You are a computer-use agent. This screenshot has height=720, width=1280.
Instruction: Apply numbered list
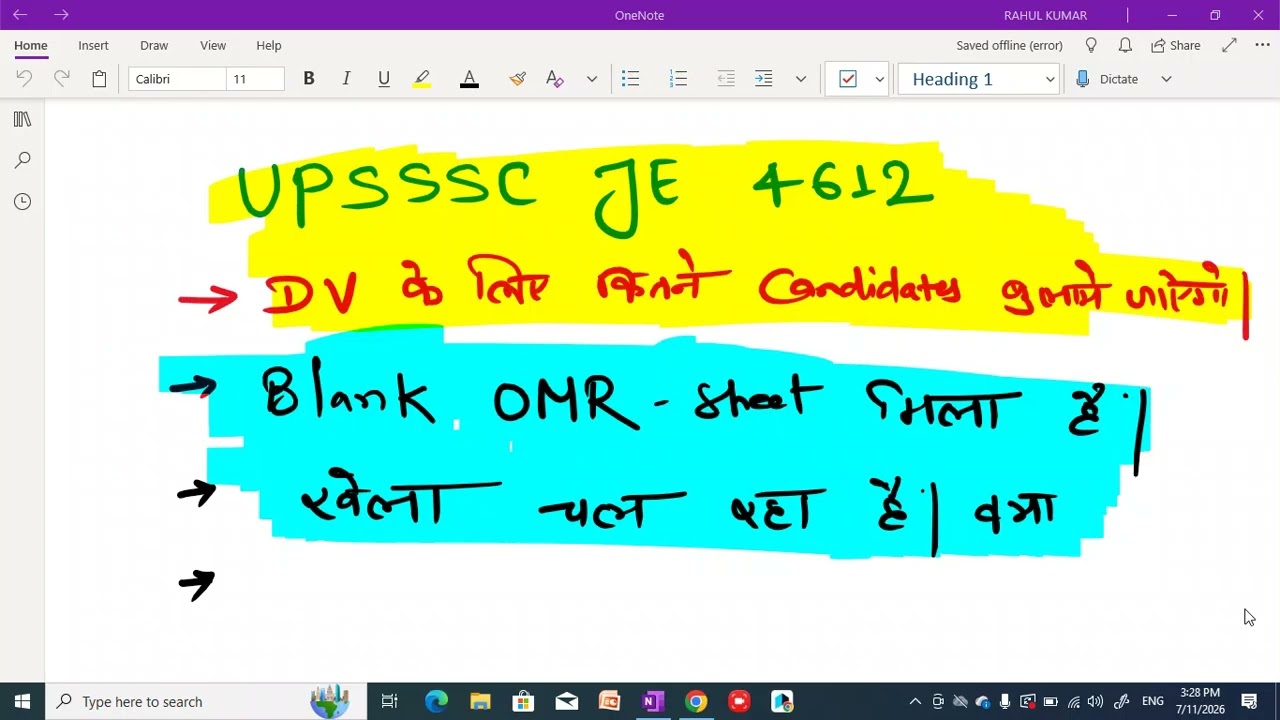[x=678, y=79]
